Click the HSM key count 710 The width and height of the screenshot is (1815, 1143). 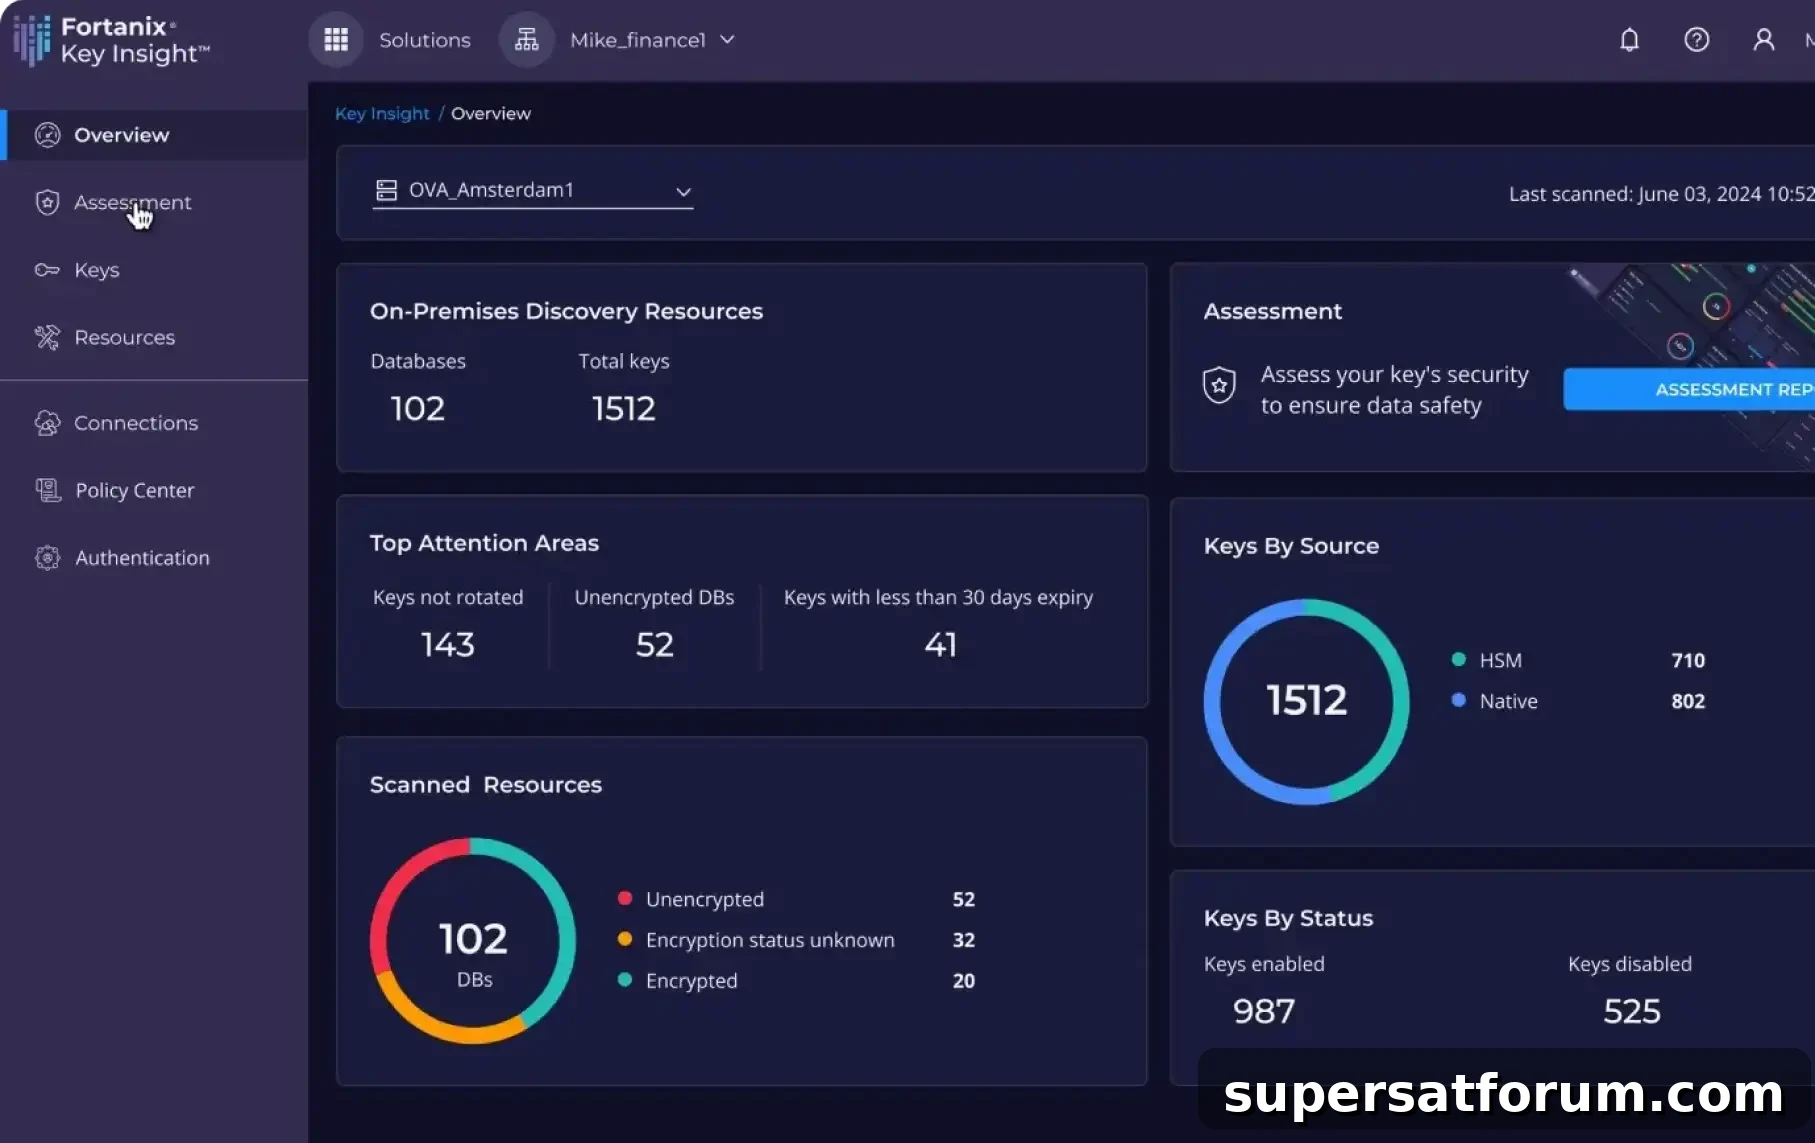[1688, 660]
